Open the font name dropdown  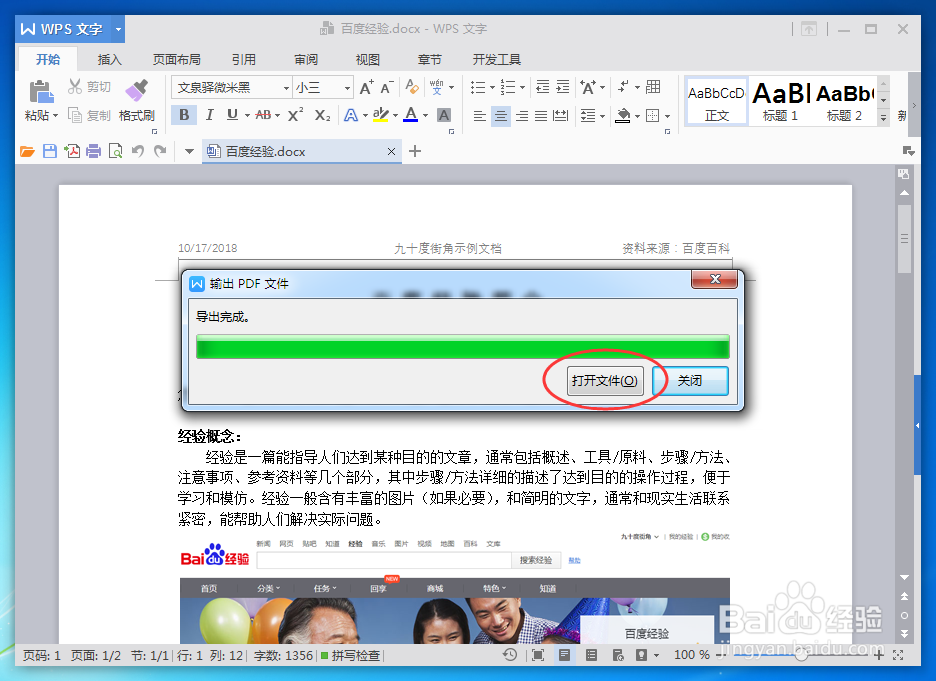(287, 88)
